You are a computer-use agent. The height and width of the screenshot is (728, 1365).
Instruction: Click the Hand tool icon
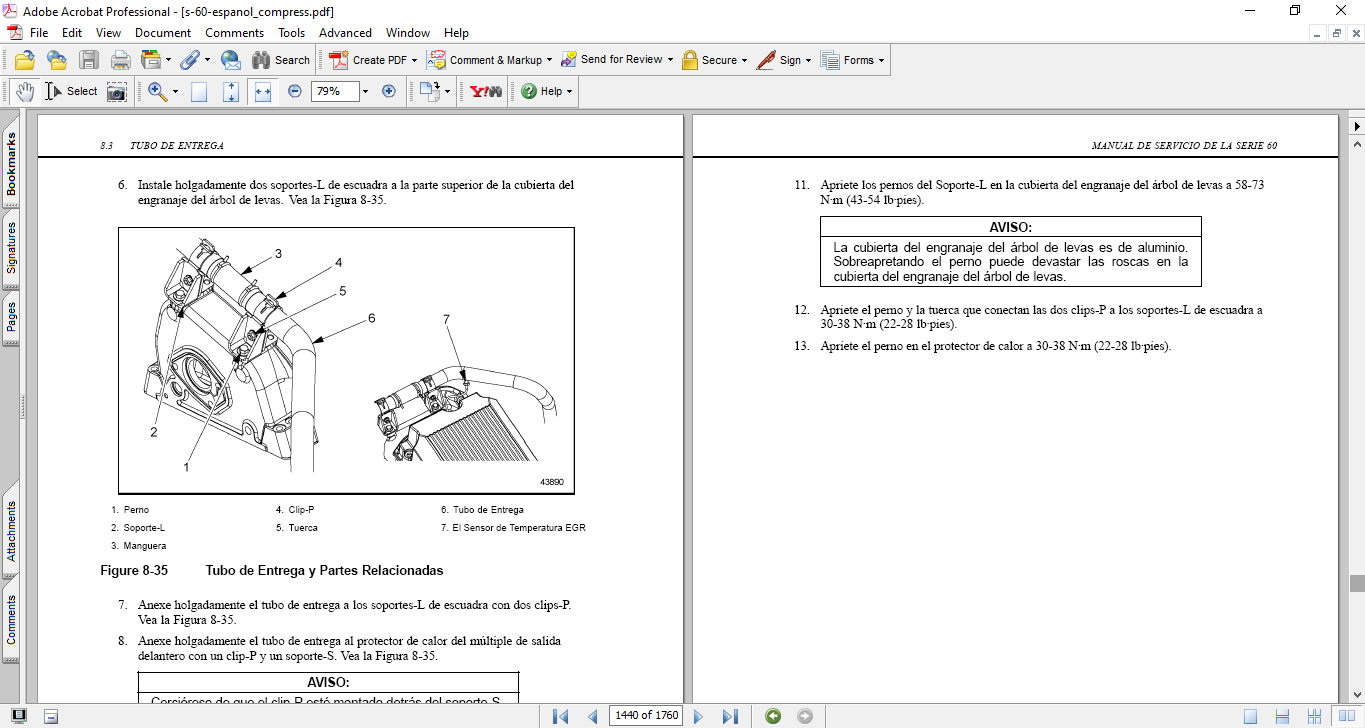pos(25,91)
